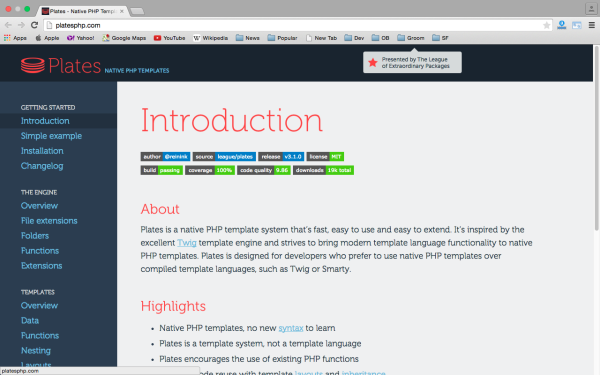
Task: Open Overview under Templates
Action: coord(39,306)
